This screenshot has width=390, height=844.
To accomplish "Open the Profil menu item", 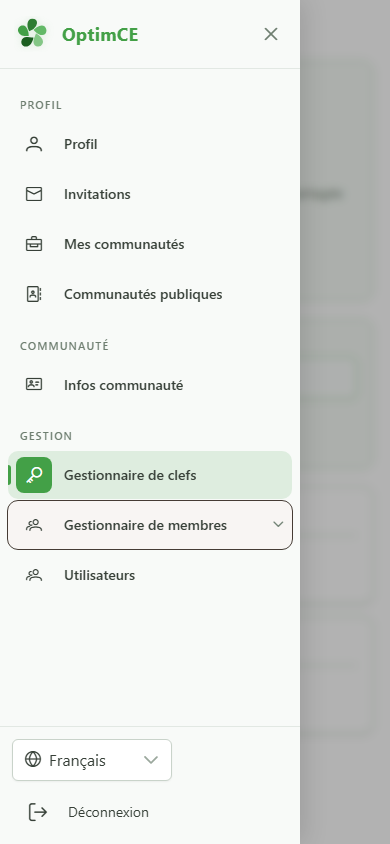I will point(150,144).
